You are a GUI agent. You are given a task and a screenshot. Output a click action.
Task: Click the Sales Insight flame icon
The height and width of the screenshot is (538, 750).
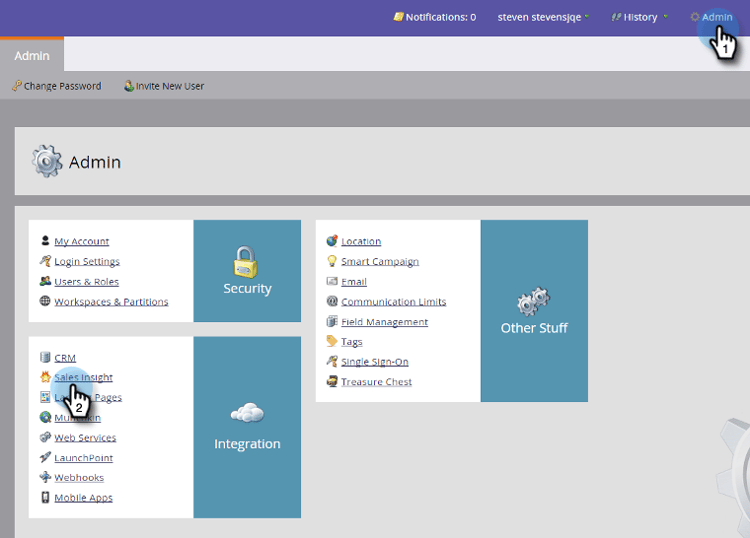pyautogui.click(x=45, y=377)
